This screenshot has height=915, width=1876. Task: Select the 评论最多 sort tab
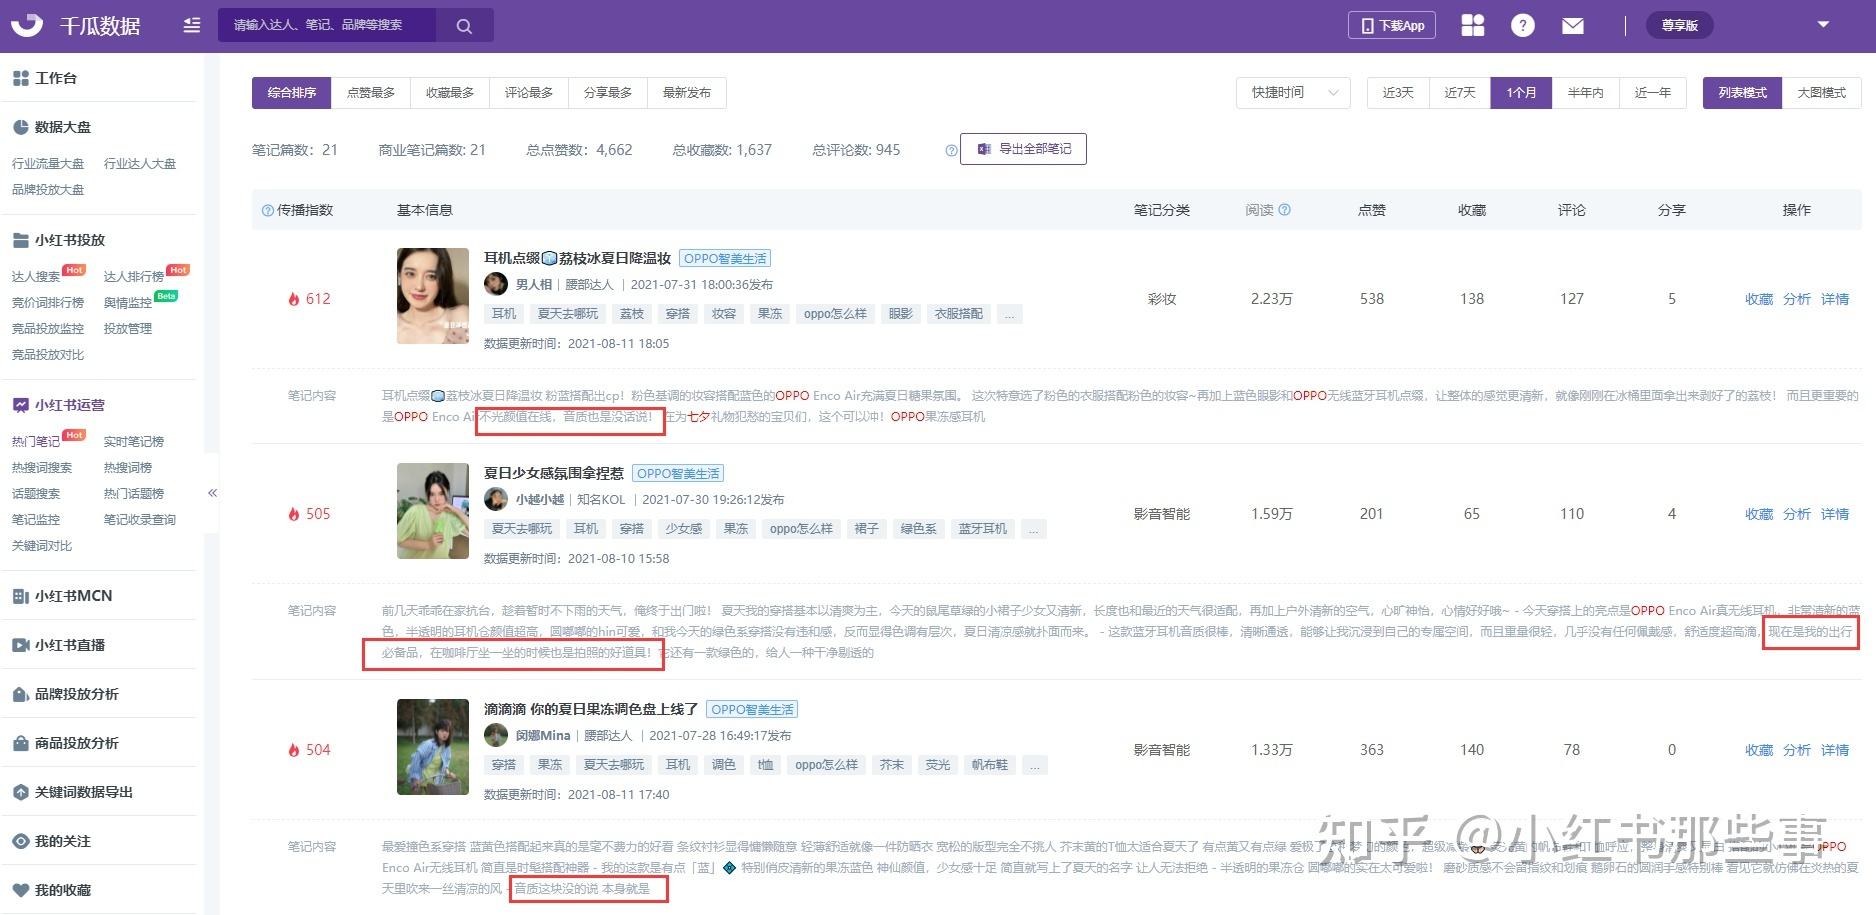[529, 93]
